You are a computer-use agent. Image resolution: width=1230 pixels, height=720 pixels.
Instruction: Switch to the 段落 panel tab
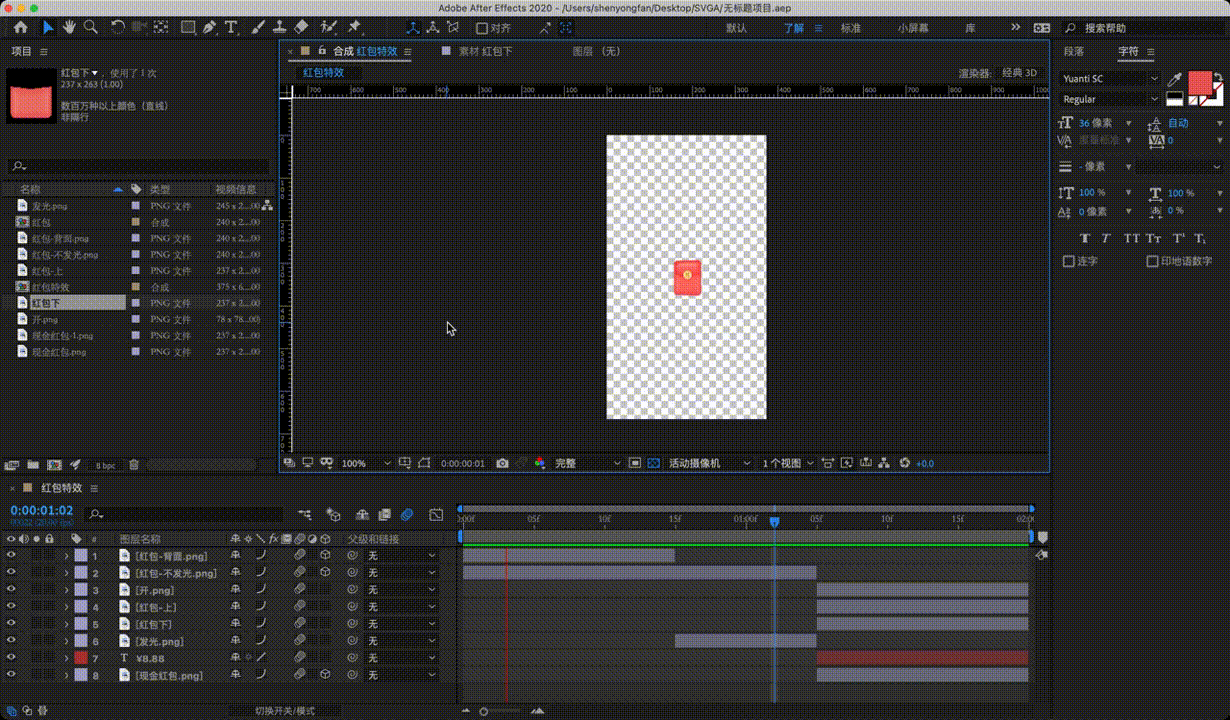pos(1073,52)
